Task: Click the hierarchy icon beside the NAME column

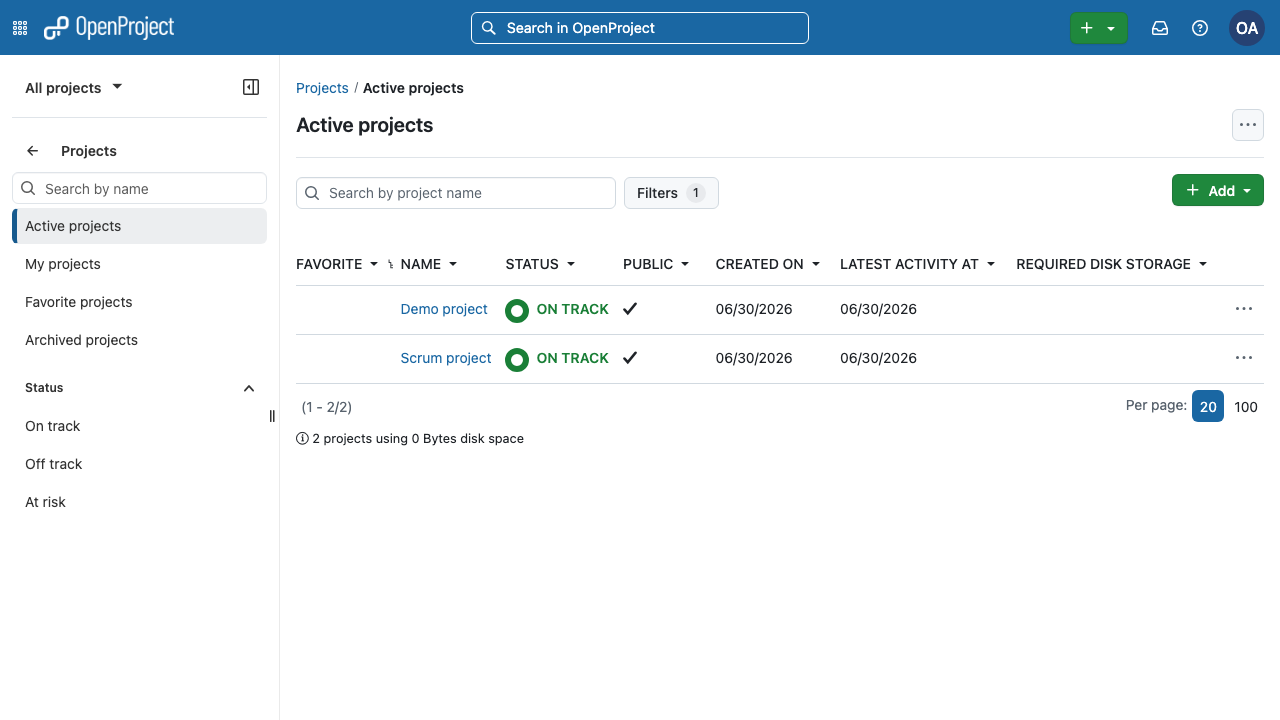Action: [391, 265]
